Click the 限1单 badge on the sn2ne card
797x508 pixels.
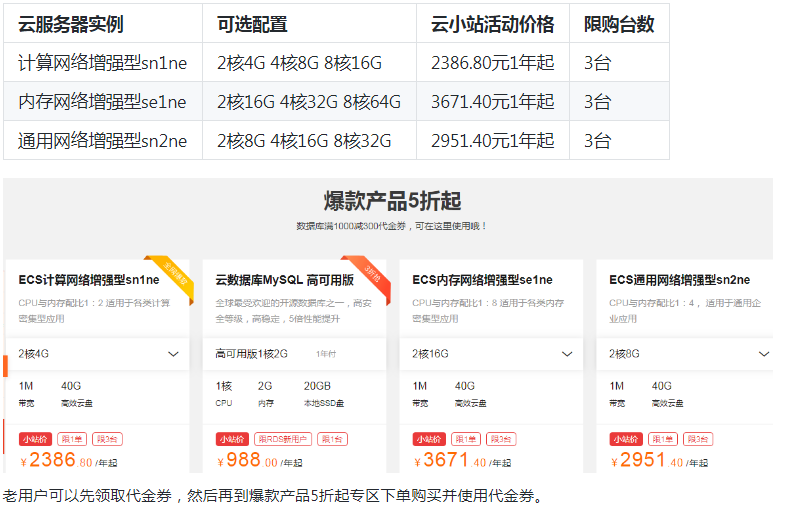pos(663,439)
